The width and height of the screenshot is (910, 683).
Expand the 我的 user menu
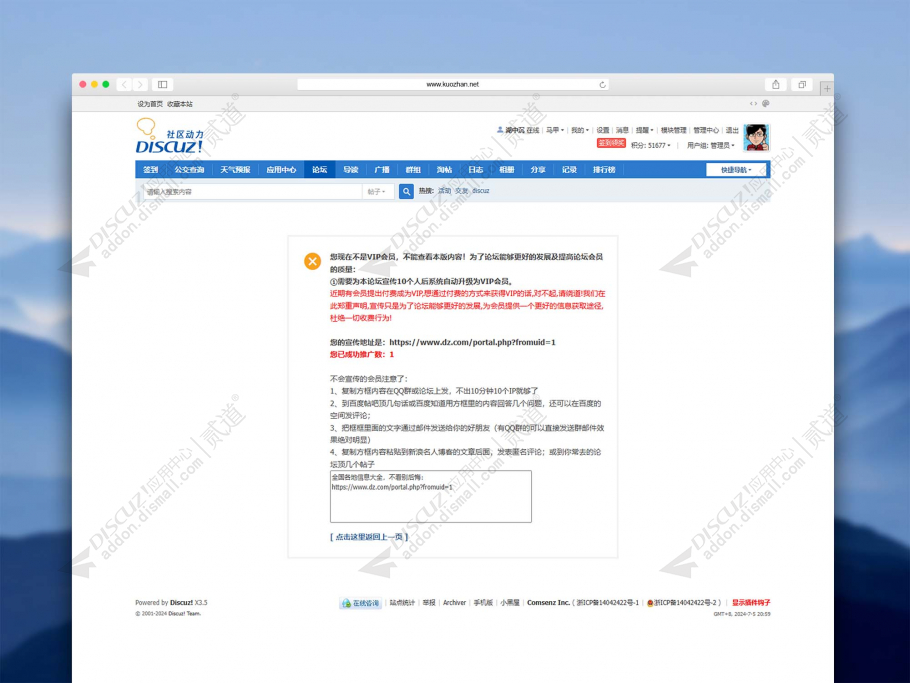click(579, 130)
